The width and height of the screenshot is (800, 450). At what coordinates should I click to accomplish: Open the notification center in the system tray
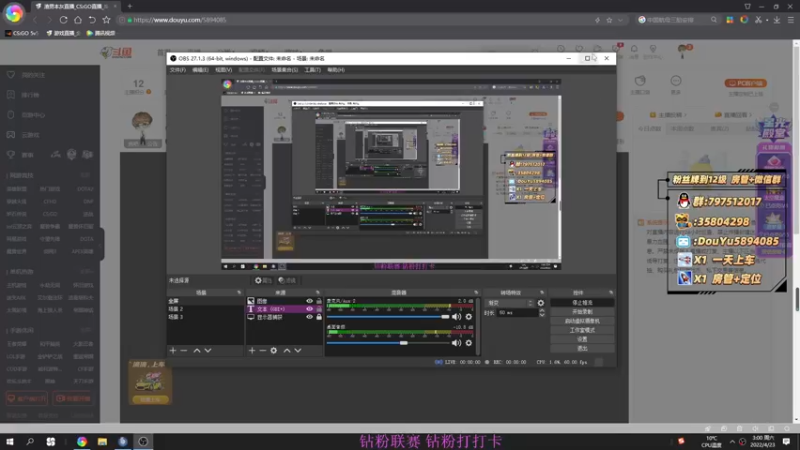(787, 441)
